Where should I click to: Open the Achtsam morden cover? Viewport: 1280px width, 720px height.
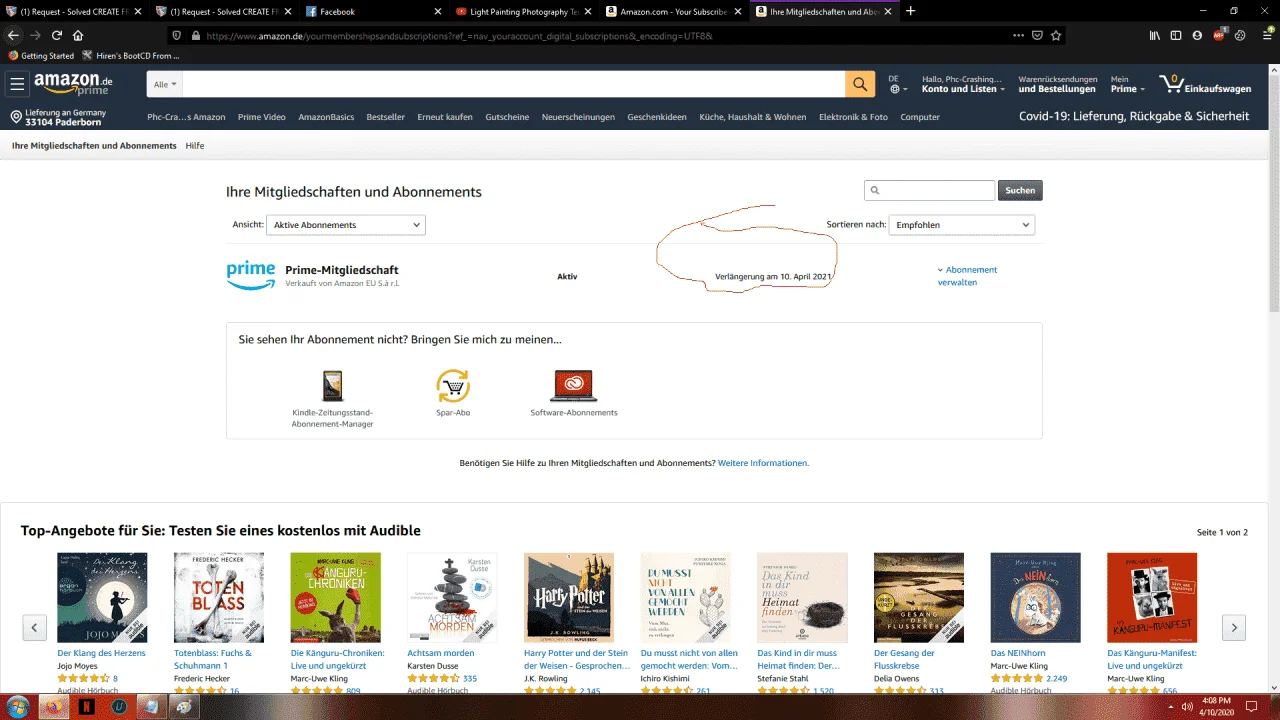click(452, 597)
